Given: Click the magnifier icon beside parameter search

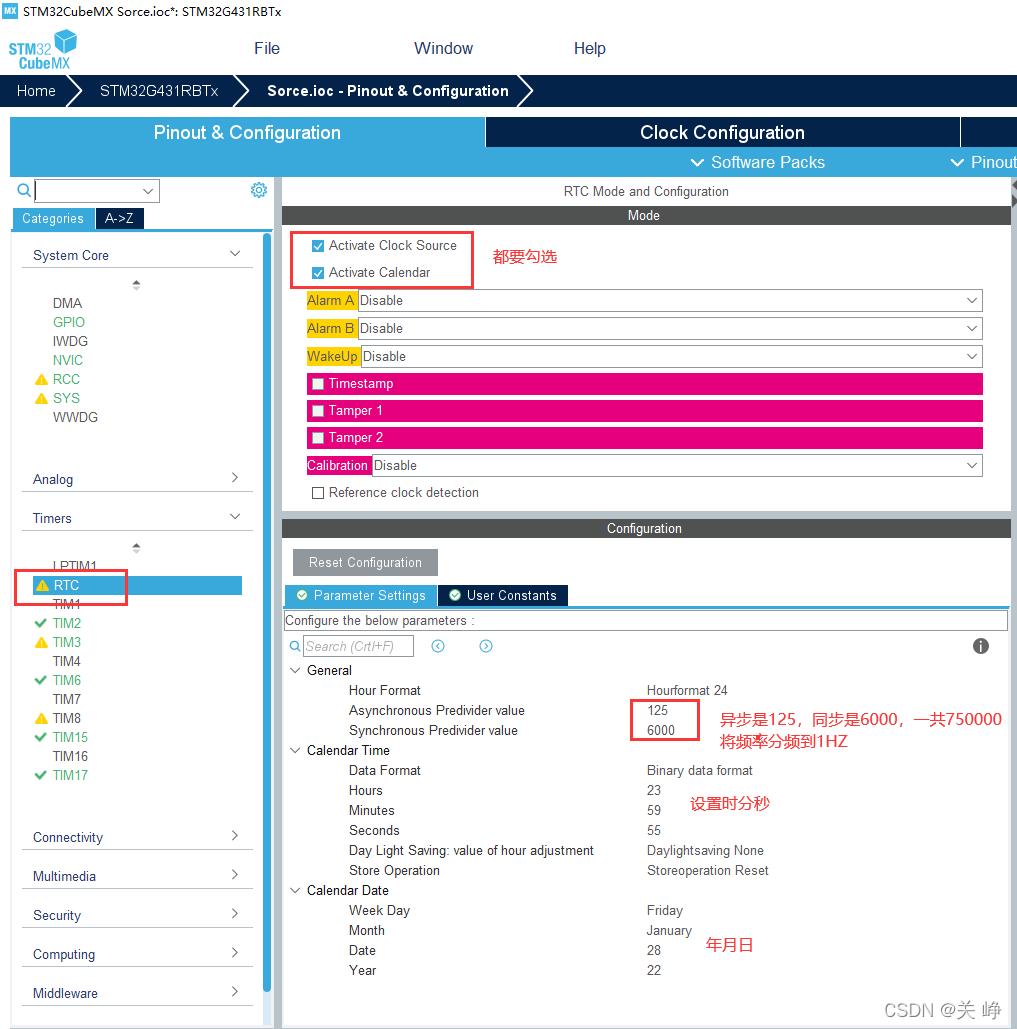Looking at the screenshot, I should click(x=295, y=646).
